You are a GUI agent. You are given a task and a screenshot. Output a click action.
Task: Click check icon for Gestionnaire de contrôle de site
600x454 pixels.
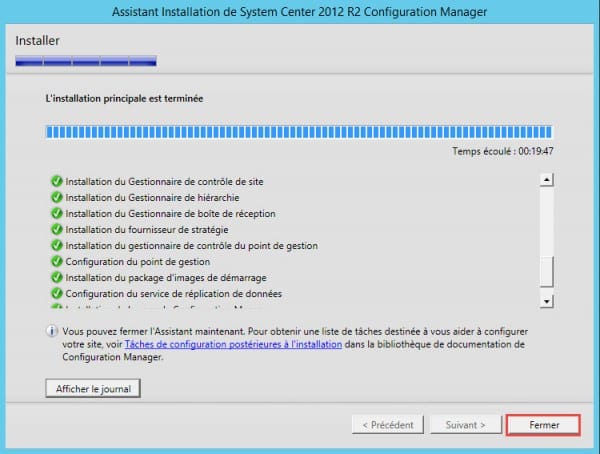(57, 181)
